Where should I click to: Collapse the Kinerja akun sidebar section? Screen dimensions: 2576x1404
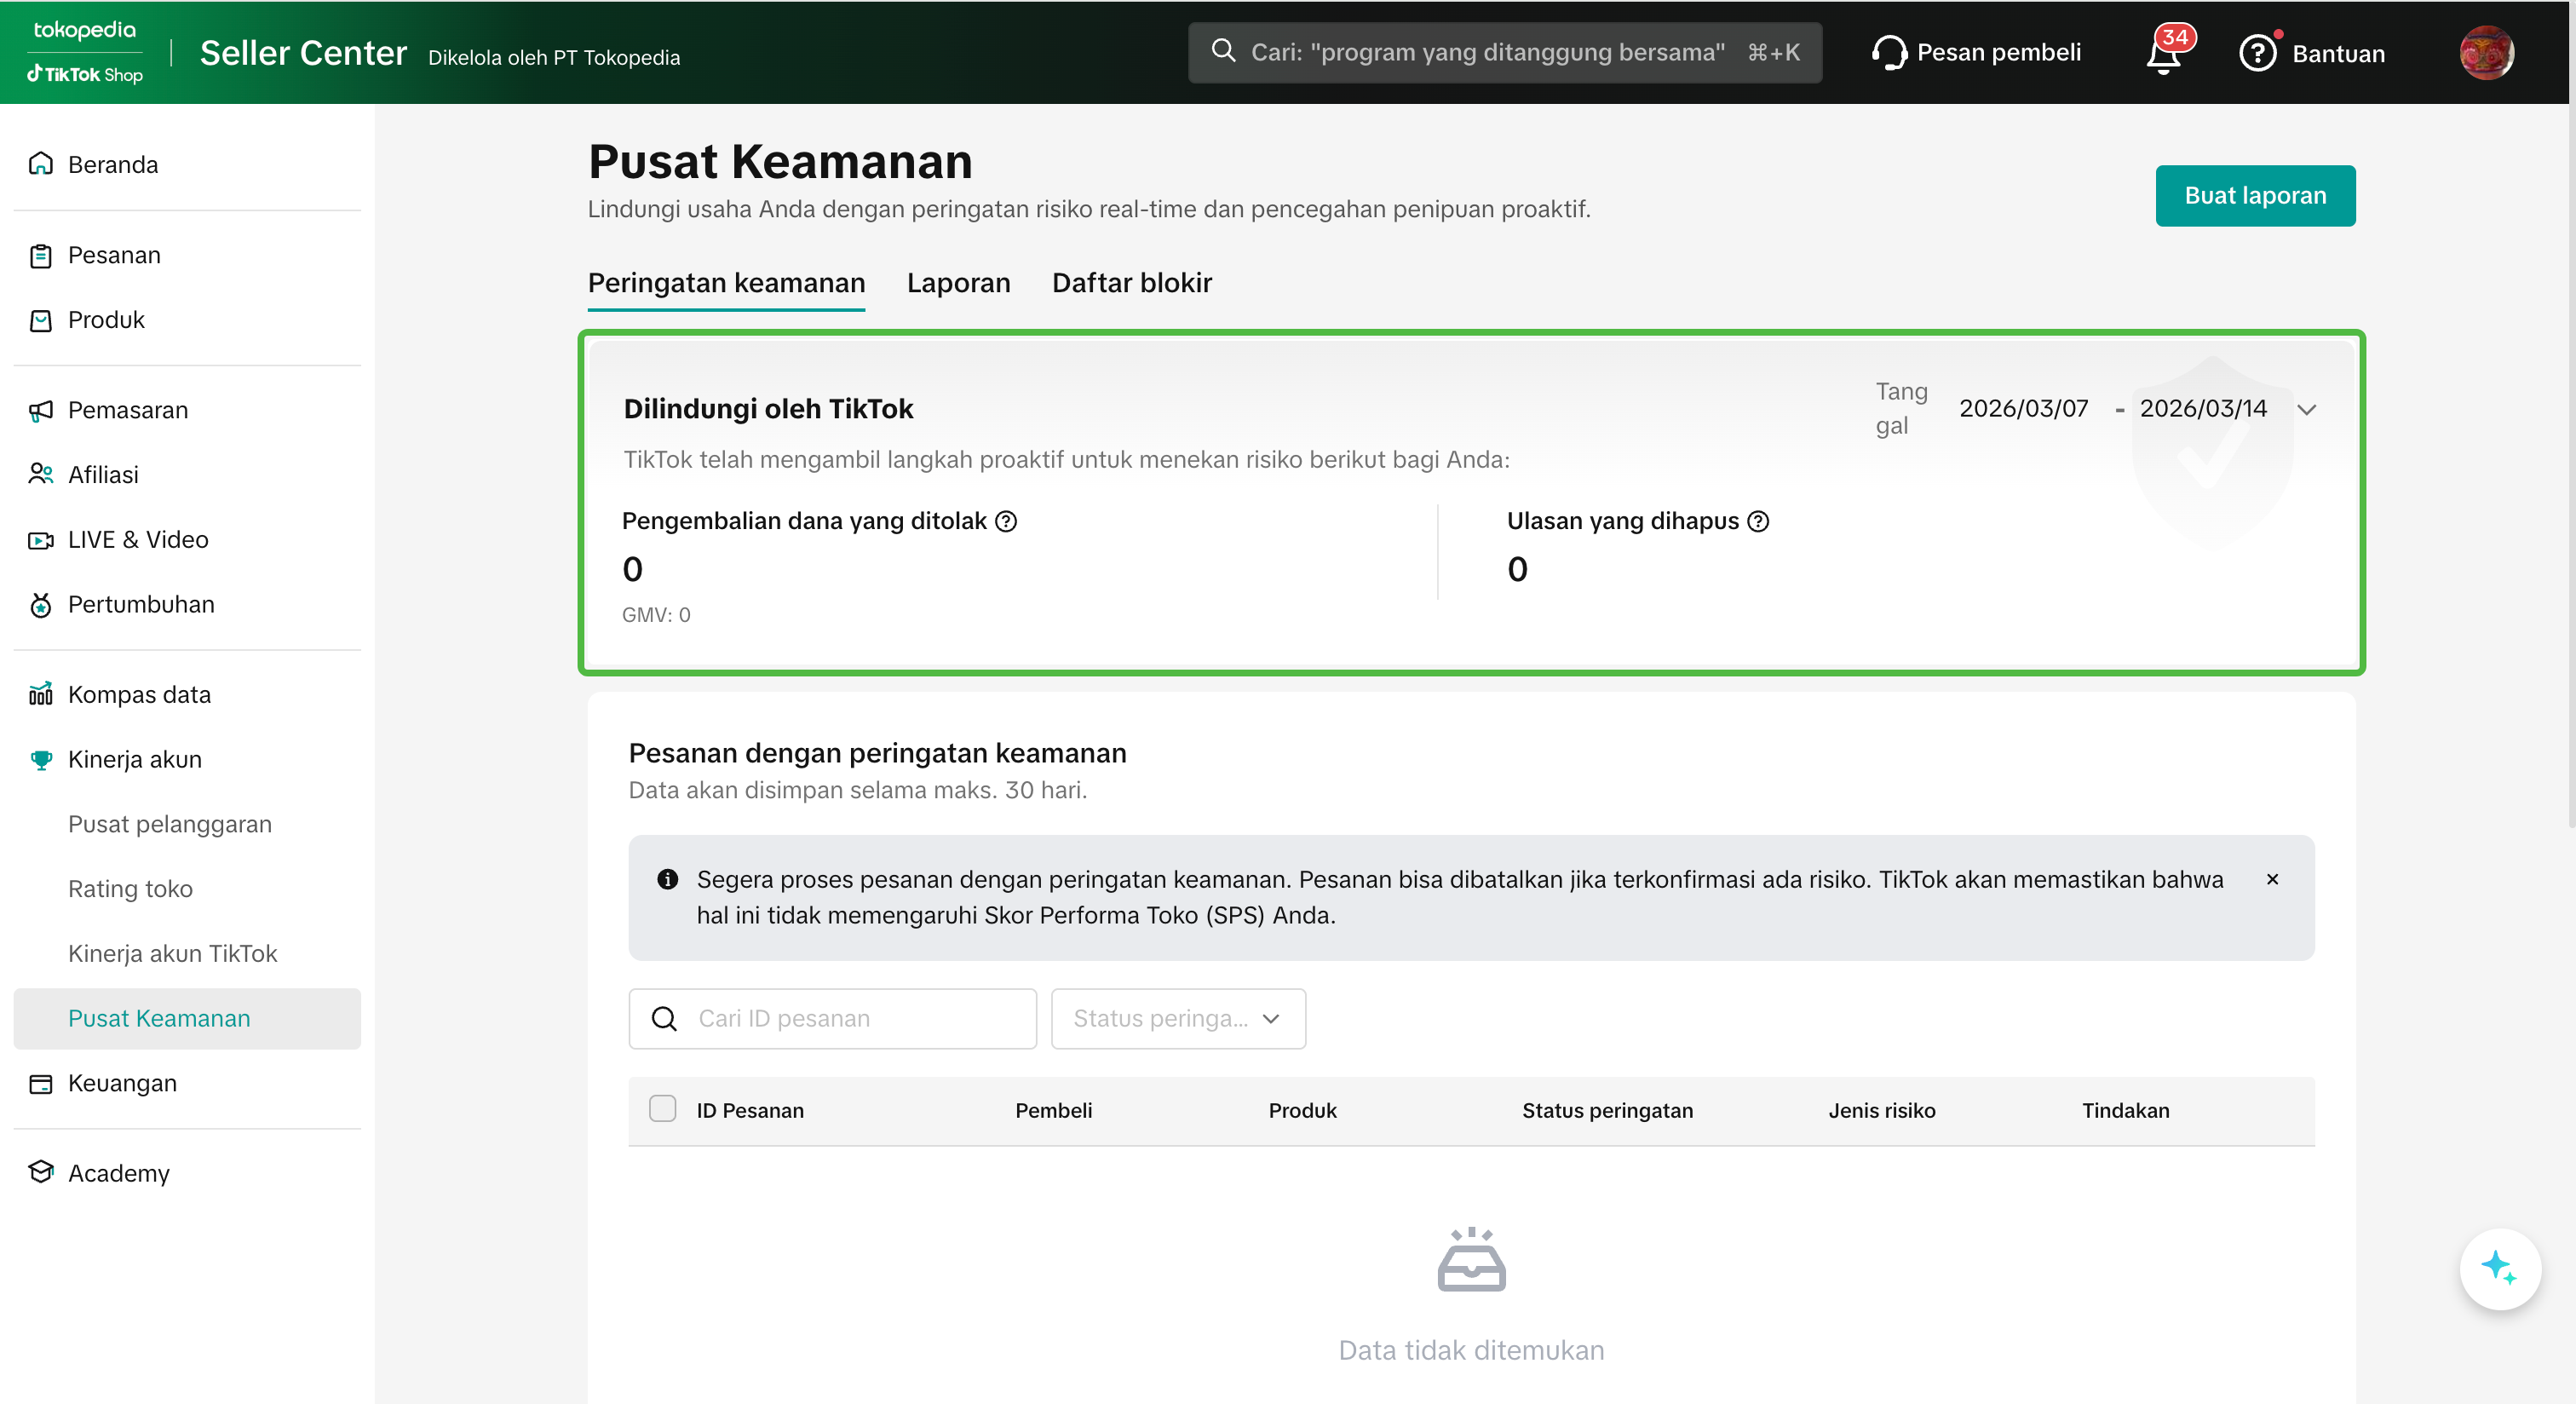pos(134,759)
